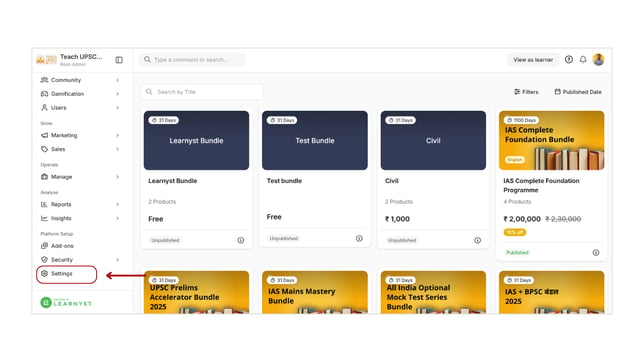Open user profile avatar

598,60
